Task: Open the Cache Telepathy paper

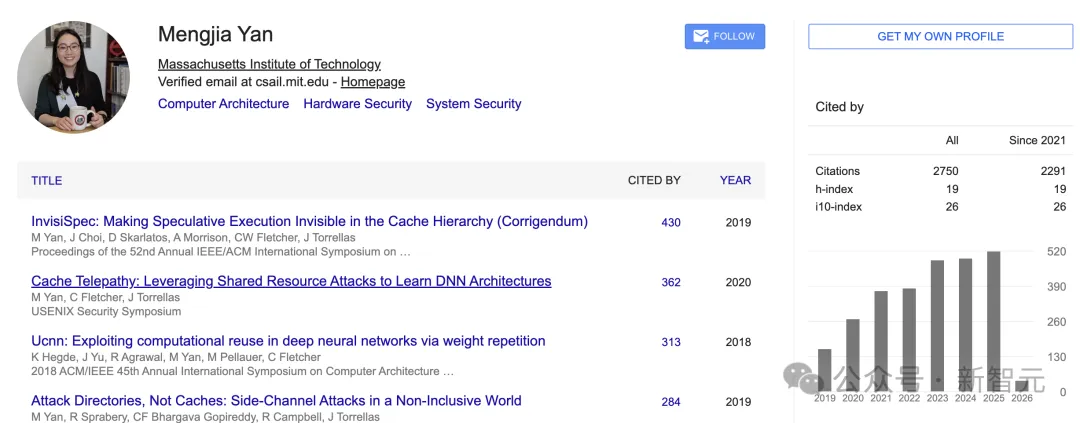Action: click(291, 282)
